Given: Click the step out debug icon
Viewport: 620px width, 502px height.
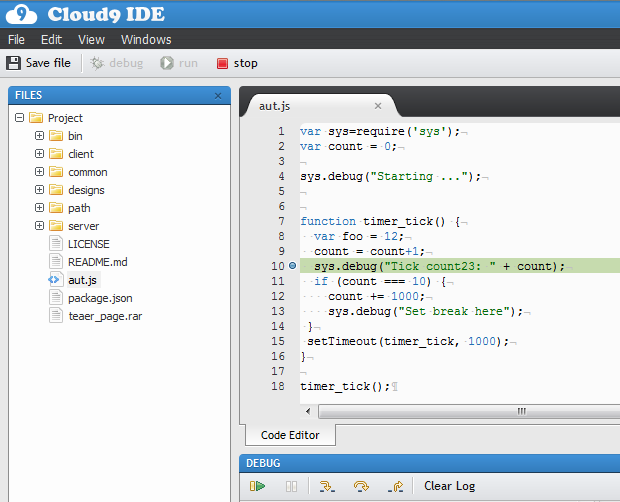Looking at the screenshot, I should point(395,486).
